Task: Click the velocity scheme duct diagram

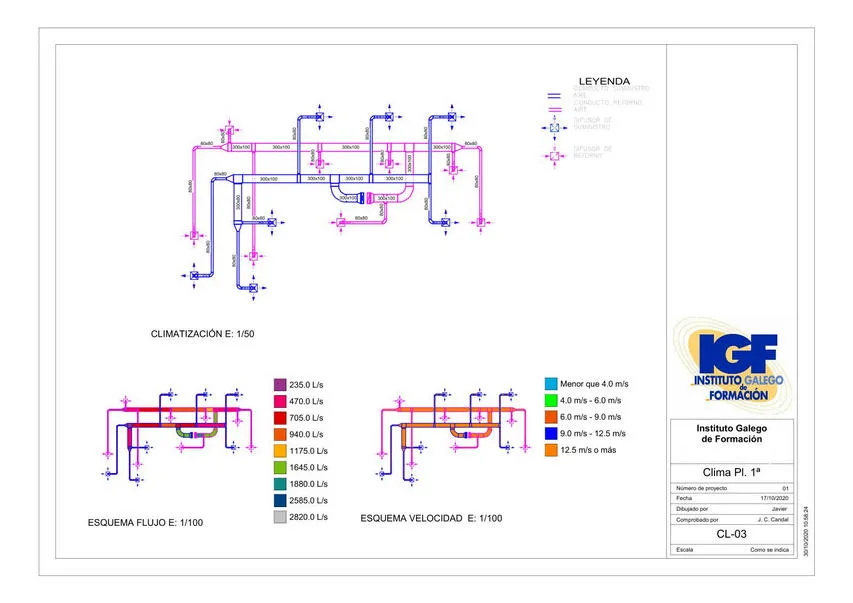Action: point(452,436)
